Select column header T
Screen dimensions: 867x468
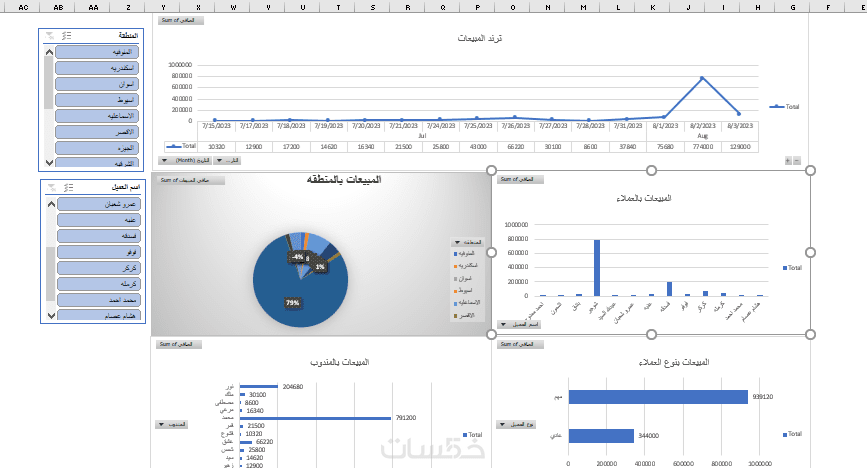338,7
